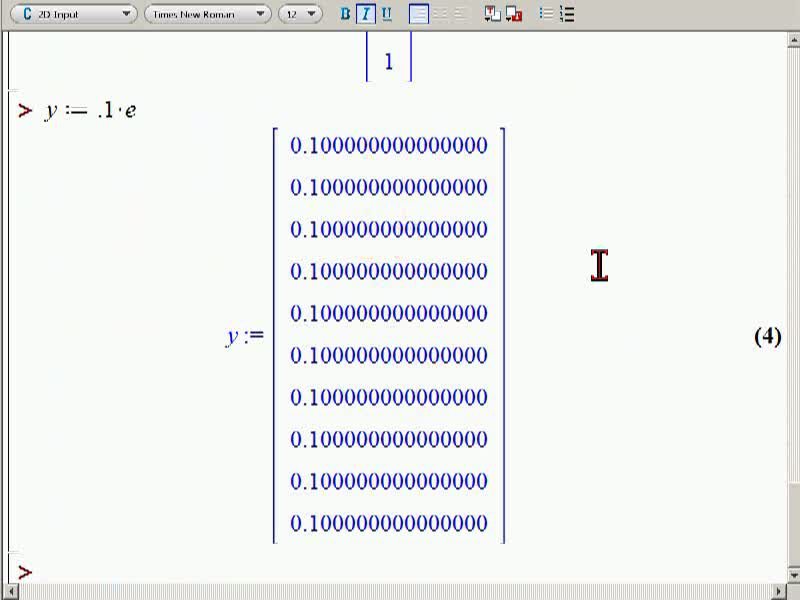
Task: Apply bulleted list icon
Action: (546, 14)
